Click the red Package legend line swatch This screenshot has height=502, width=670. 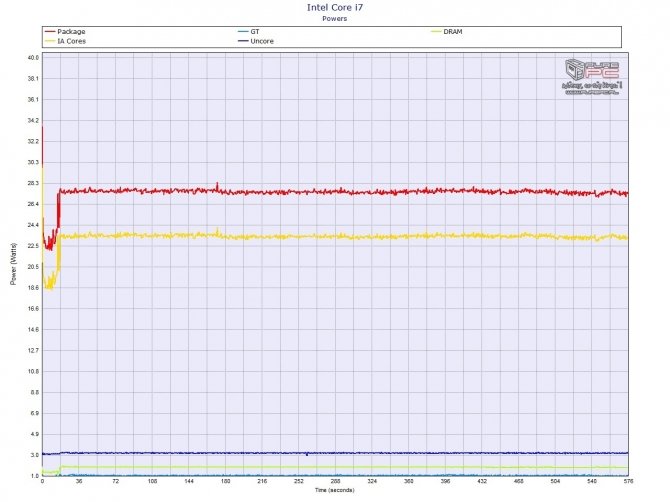coord(50,32)
